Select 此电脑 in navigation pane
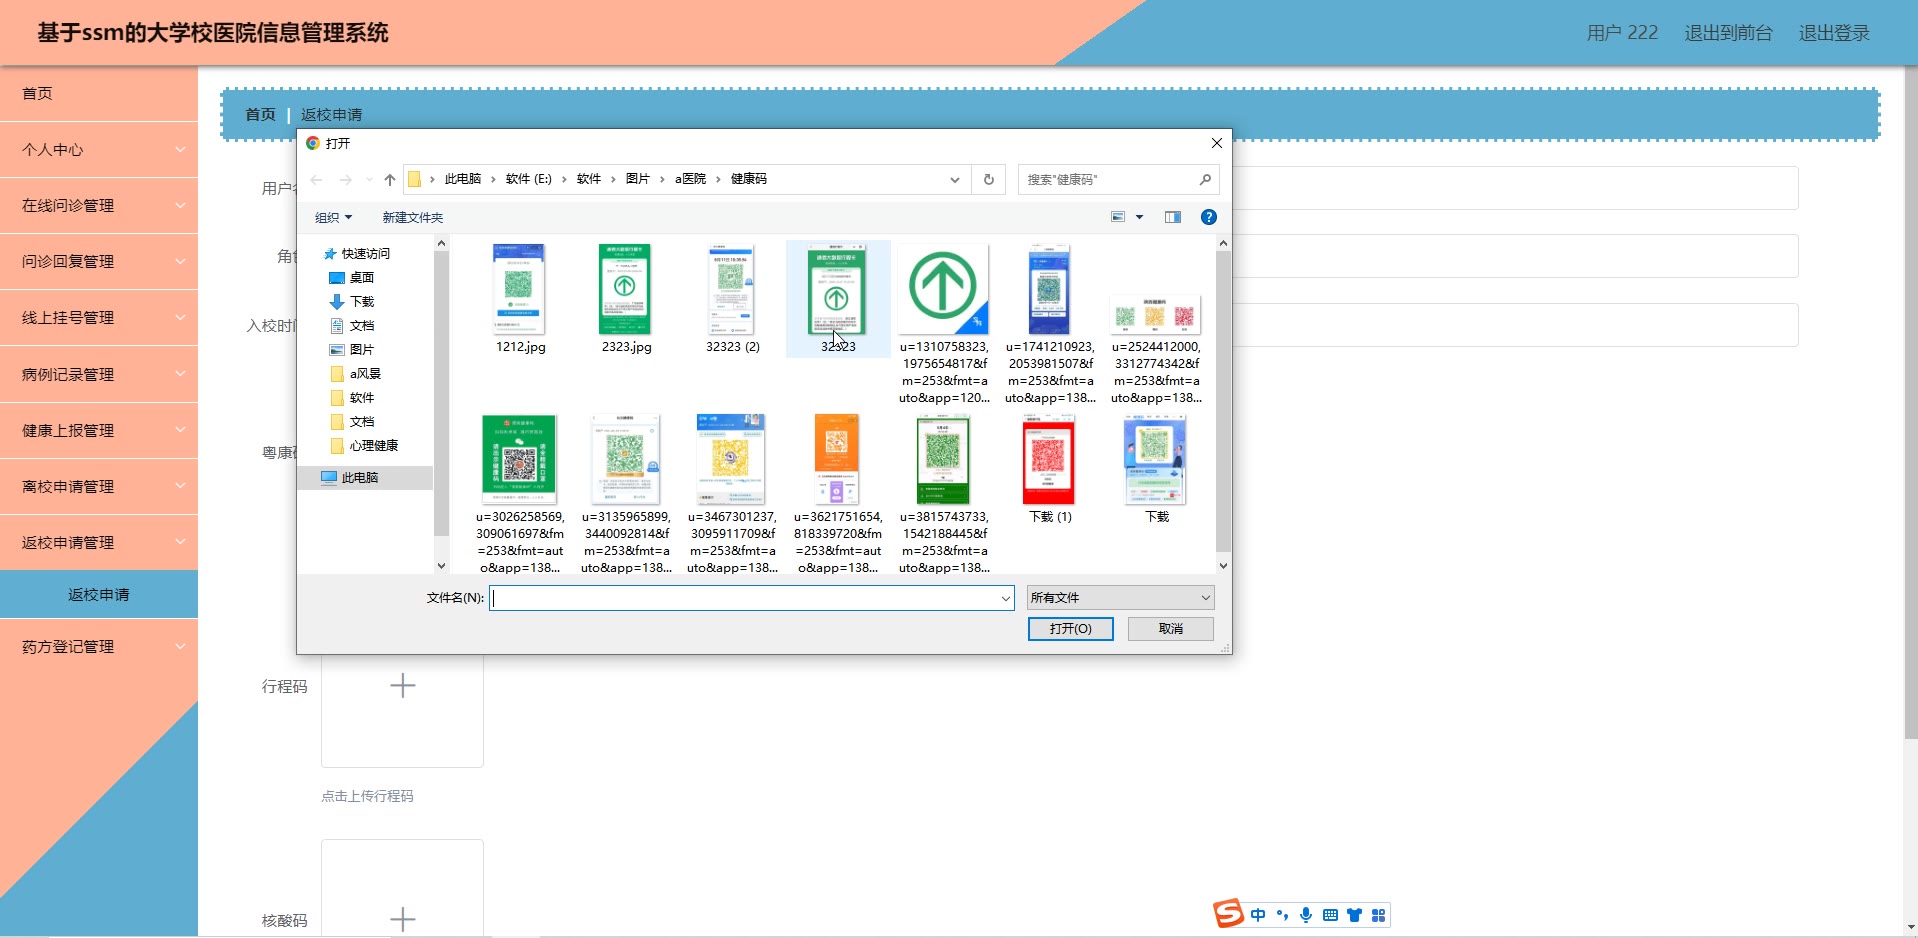This screenshot has width=1918, height=938. click(359, 478)
